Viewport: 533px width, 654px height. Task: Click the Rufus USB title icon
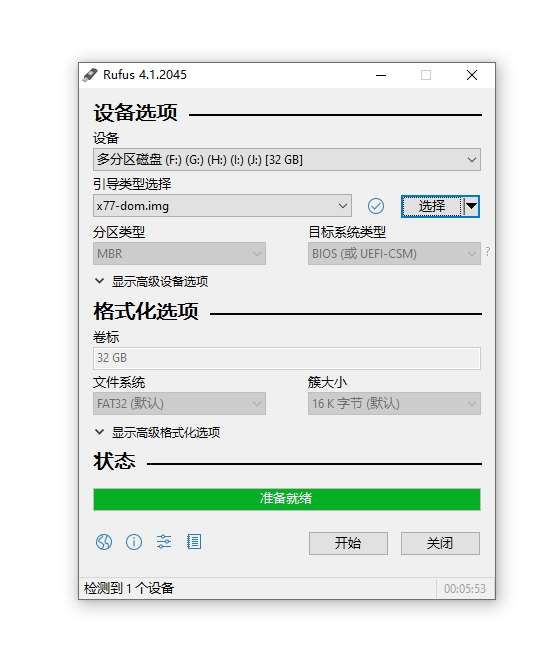90,75
